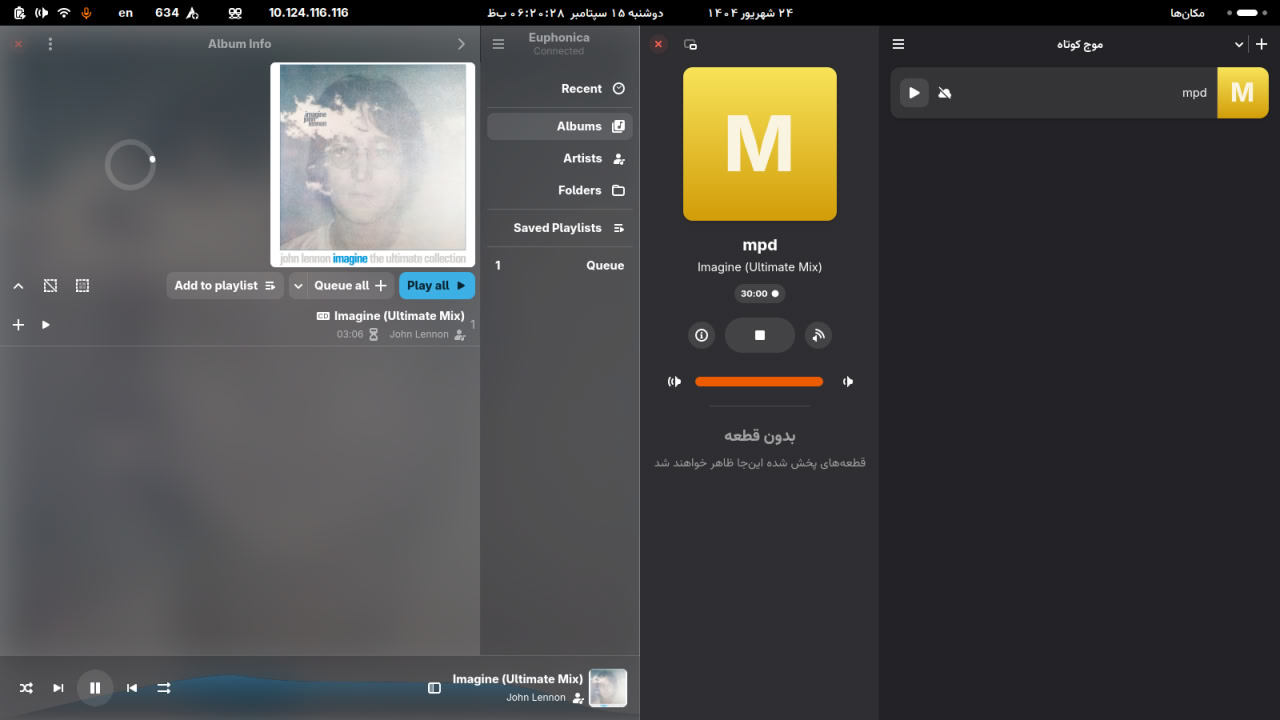Toggle the sidebar pane icon in player bar
Image resolution: width=1280 pixels, height=720 pixels.
[434, 688]
